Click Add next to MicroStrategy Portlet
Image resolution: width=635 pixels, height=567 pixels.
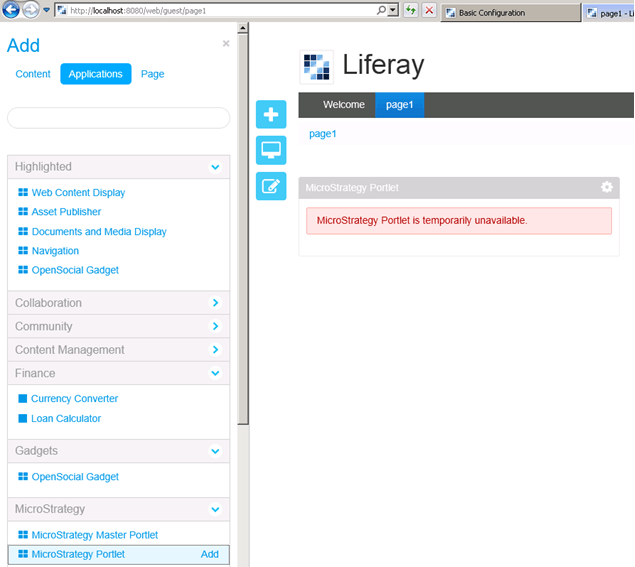(x=209, y=554)
